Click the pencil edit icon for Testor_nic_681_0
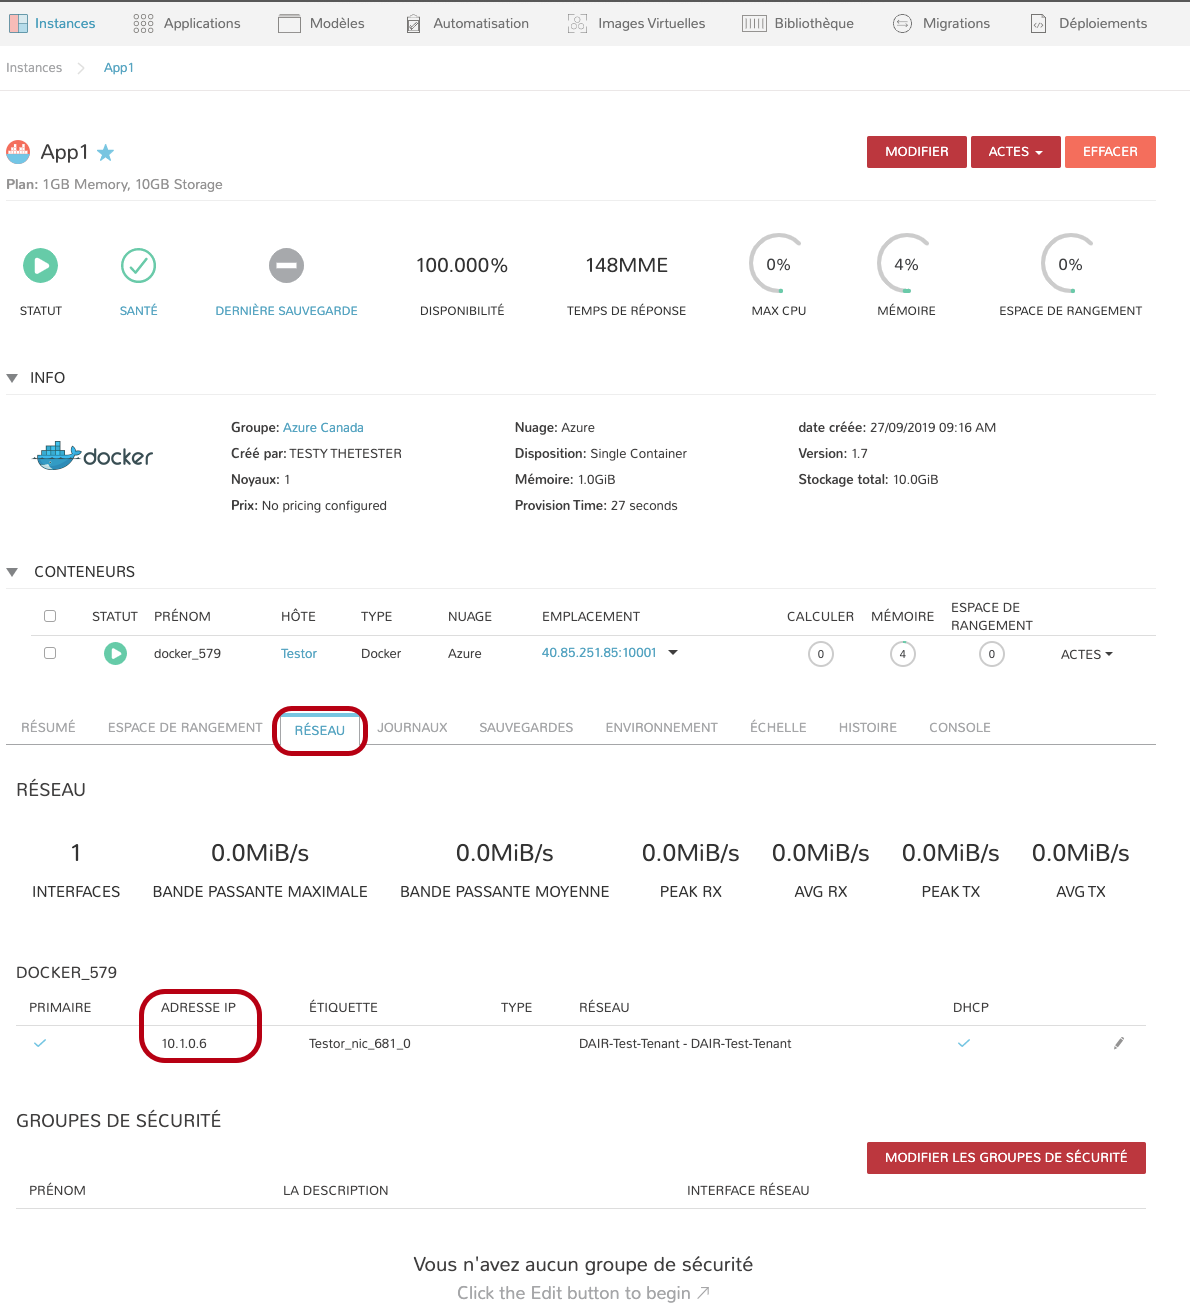 point(1119,1043)
